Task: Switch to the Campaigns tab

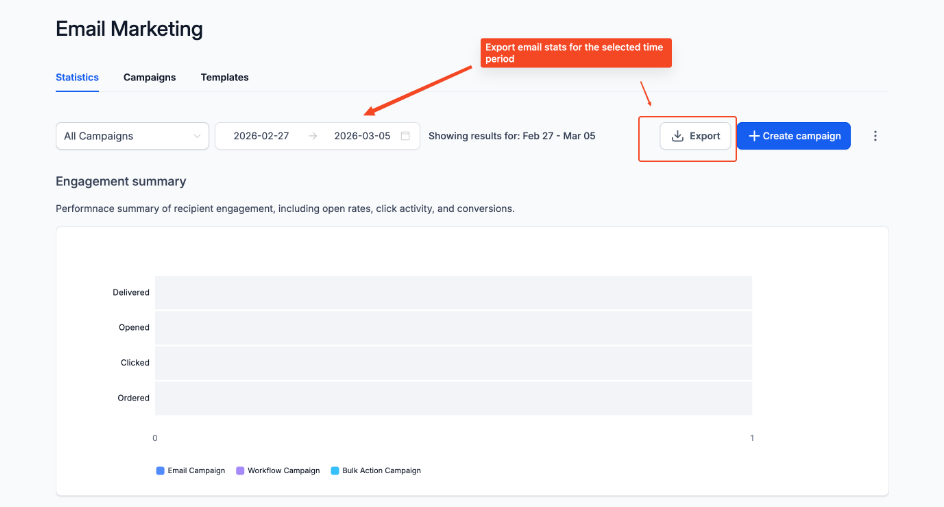Action: pos(149,77)
